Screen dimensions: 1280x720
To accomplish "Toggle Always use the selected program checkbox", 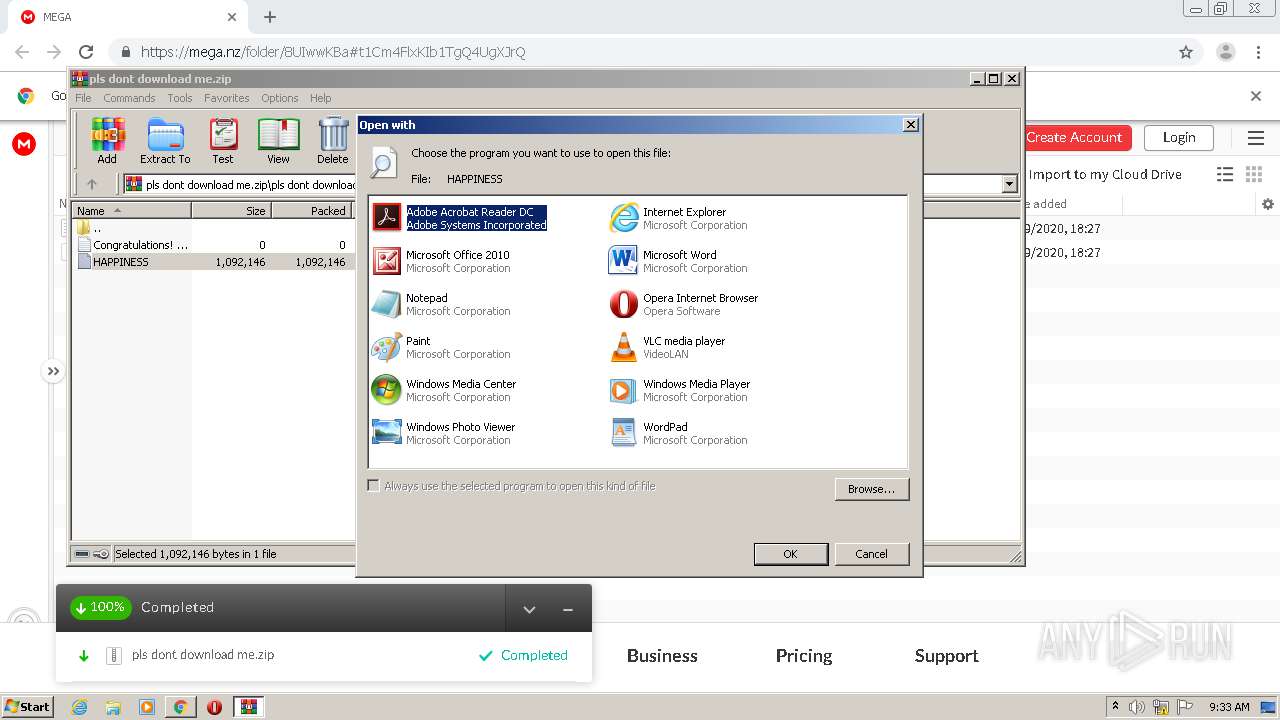I will pos(374,486).
